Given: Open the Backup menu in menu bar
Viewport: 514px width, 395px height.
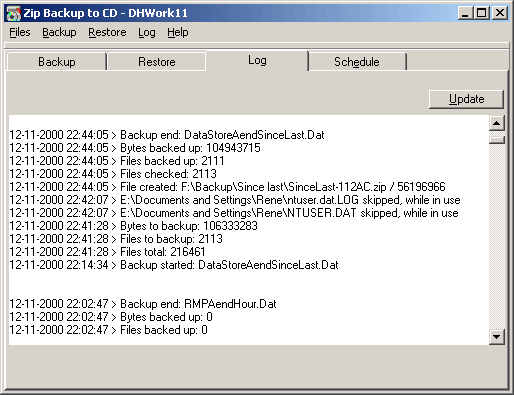Looking at the screenshot, I should (59, 32).
